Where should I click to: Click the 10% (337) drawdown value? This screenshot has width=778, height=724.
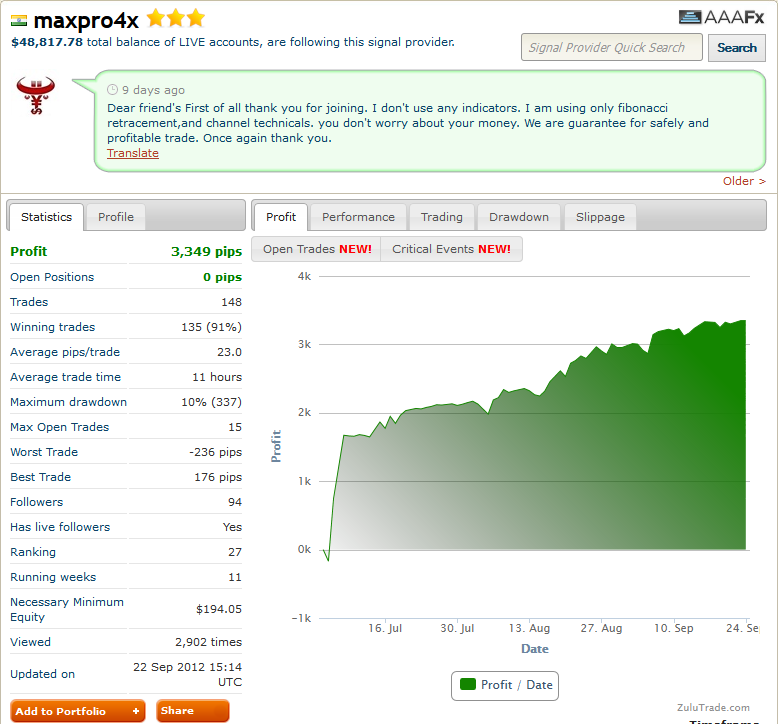pos(211,402)
